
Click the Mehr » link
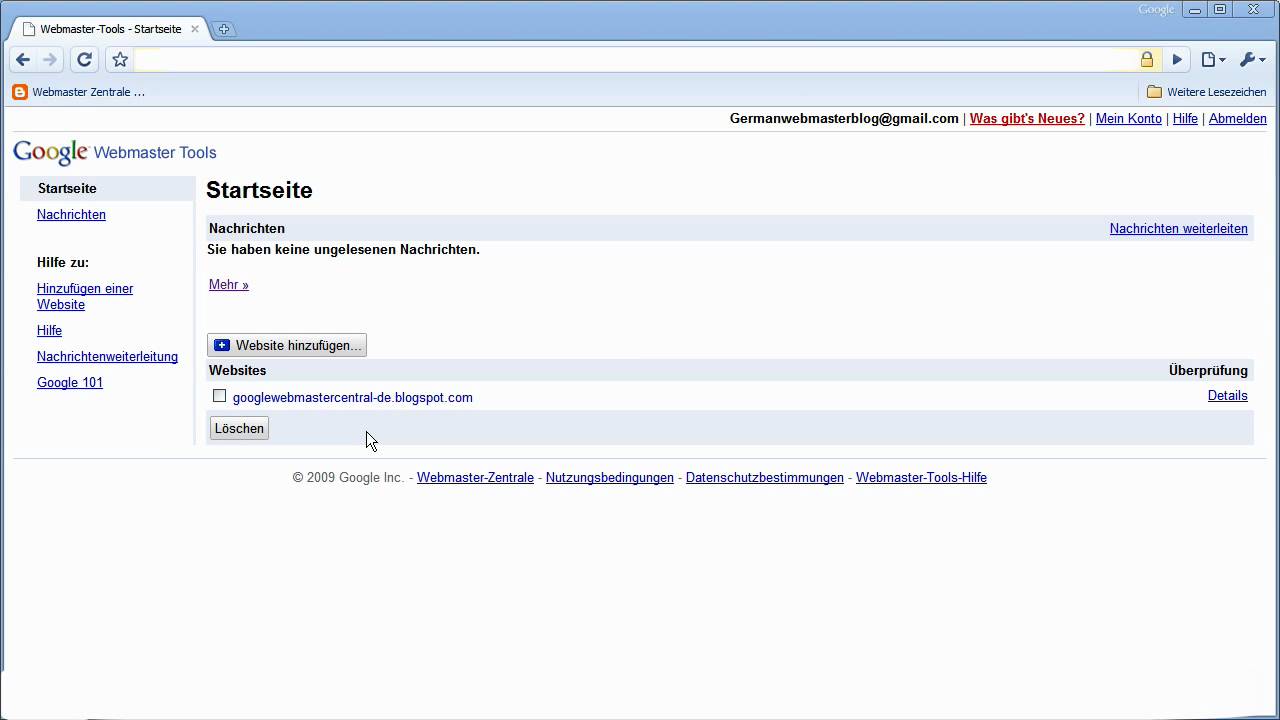229,284
